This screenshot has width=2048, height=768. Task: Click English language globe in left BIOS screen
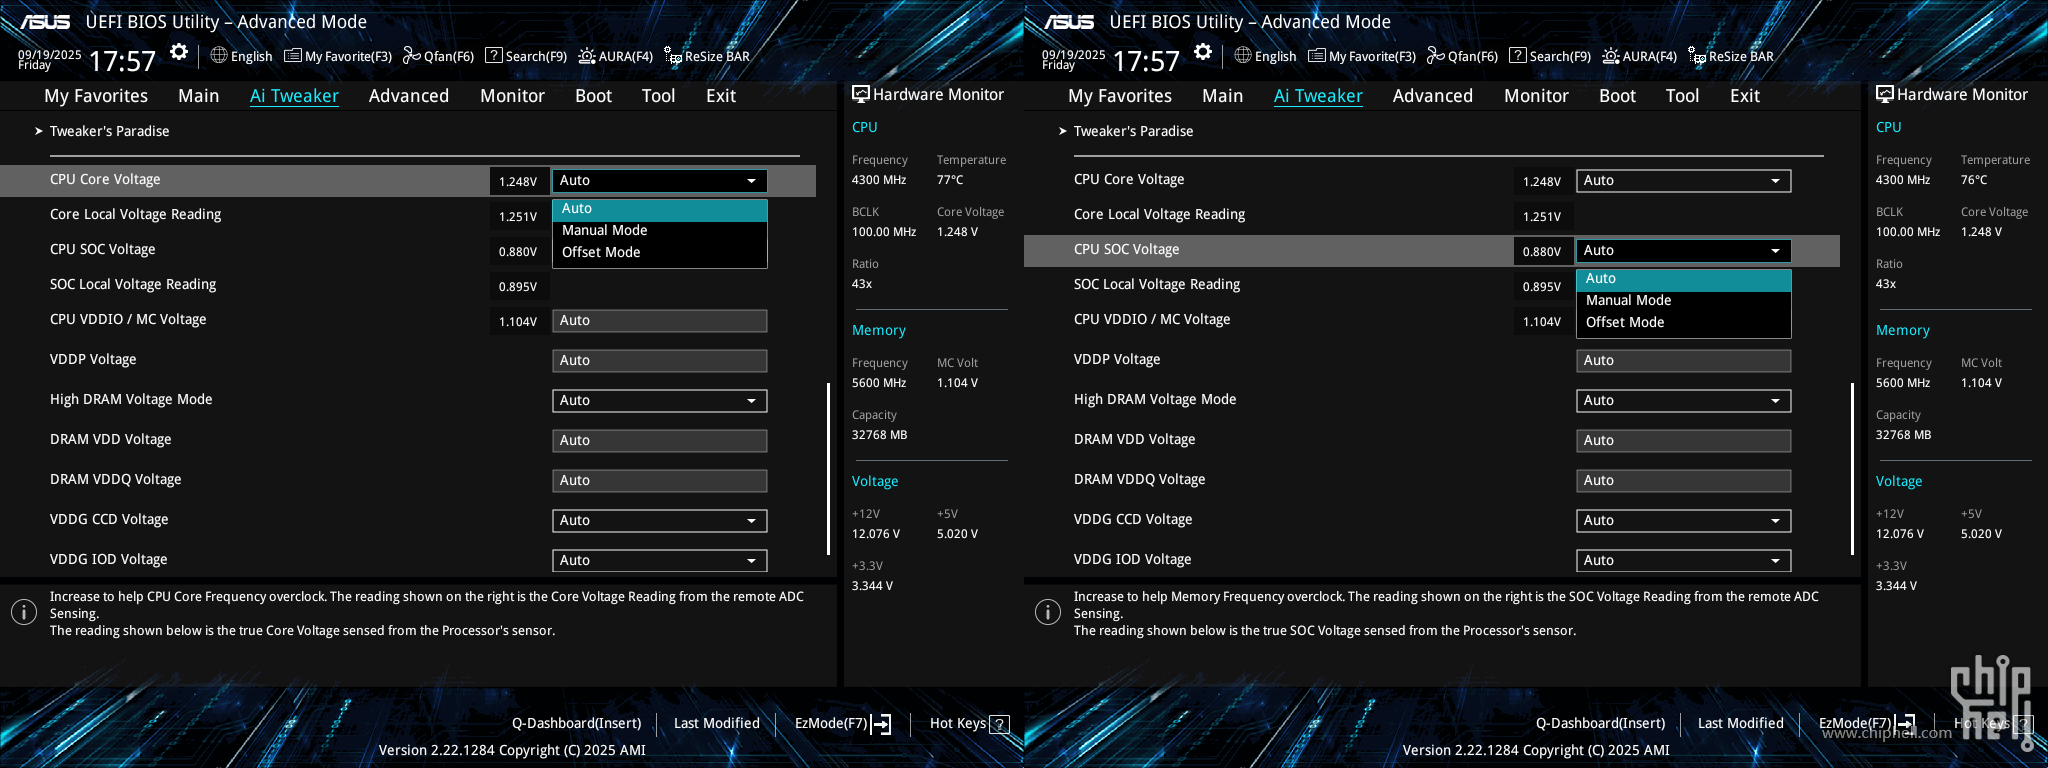[x=241, y=56]
